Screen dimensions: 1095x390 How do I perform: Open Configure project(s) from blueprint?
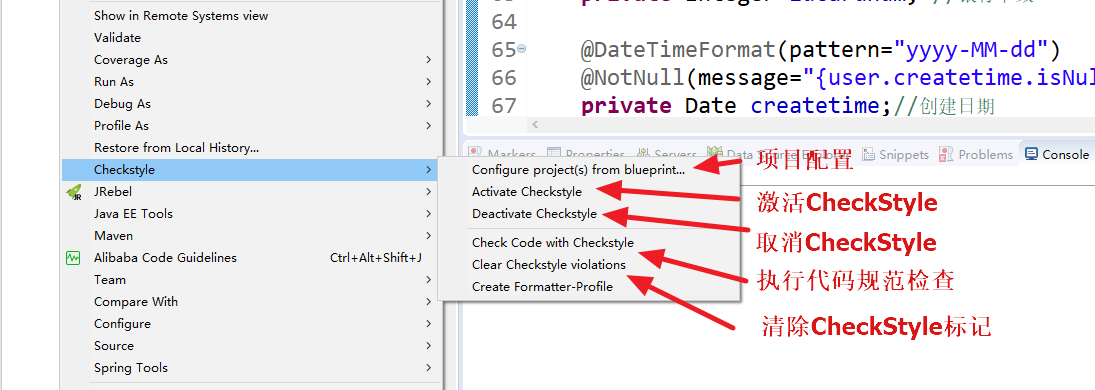(x=579, y=170)
